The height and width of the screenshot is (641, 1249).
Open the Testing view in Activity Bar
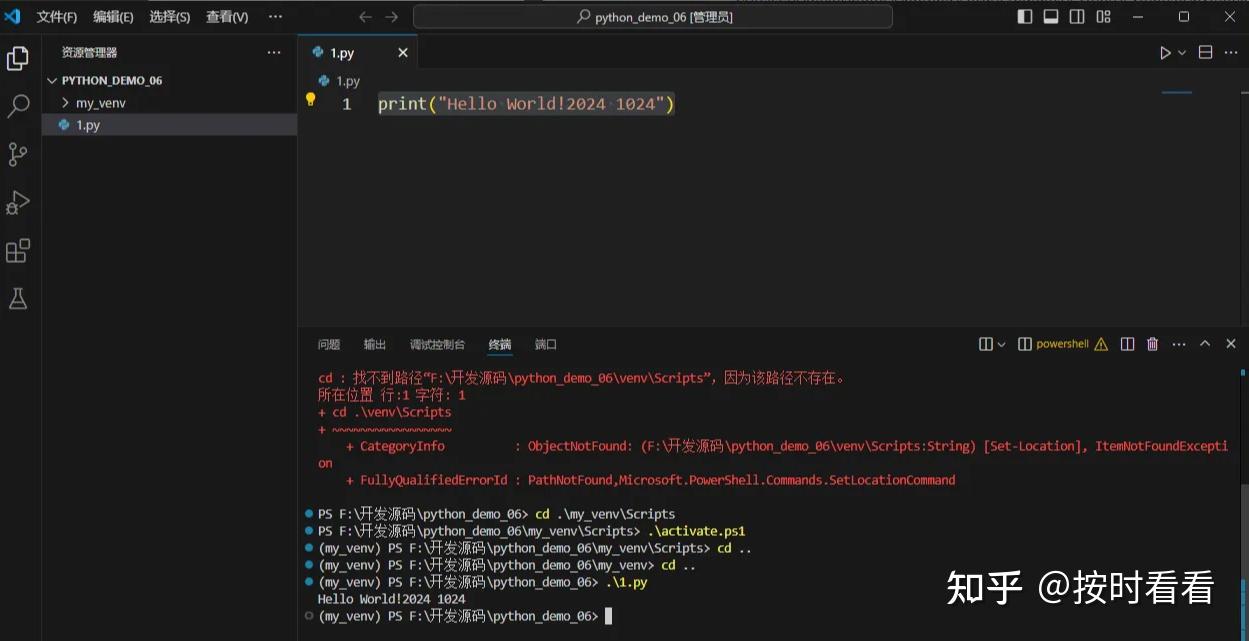click(x=17, y=298)
